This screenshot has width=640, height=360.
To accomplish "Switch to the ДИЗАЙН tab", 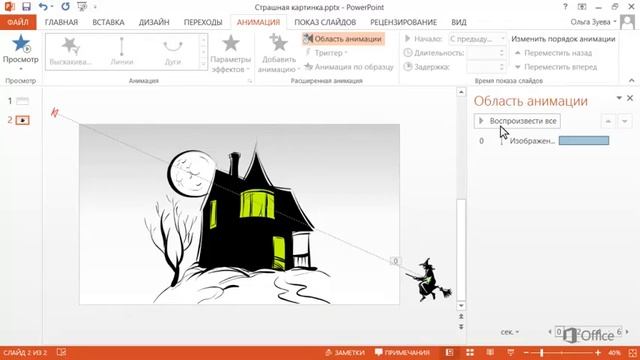I will pyautogui.click(x=154, y=22).
